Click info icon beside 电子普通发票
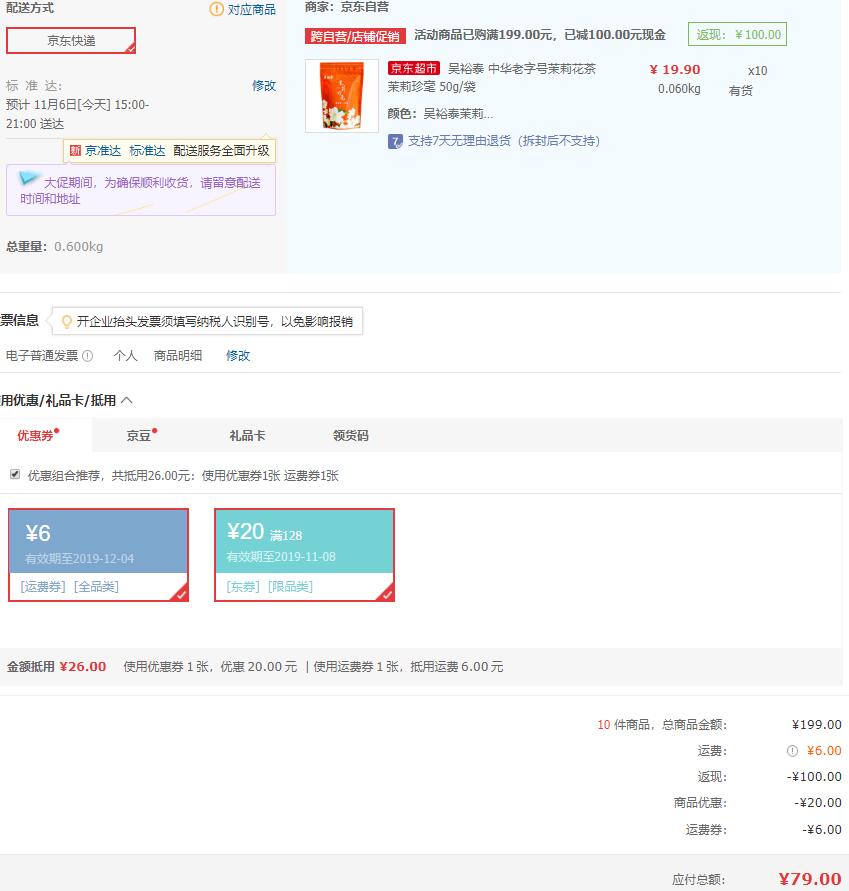This screenshot has width=849, height=891. 88,356
